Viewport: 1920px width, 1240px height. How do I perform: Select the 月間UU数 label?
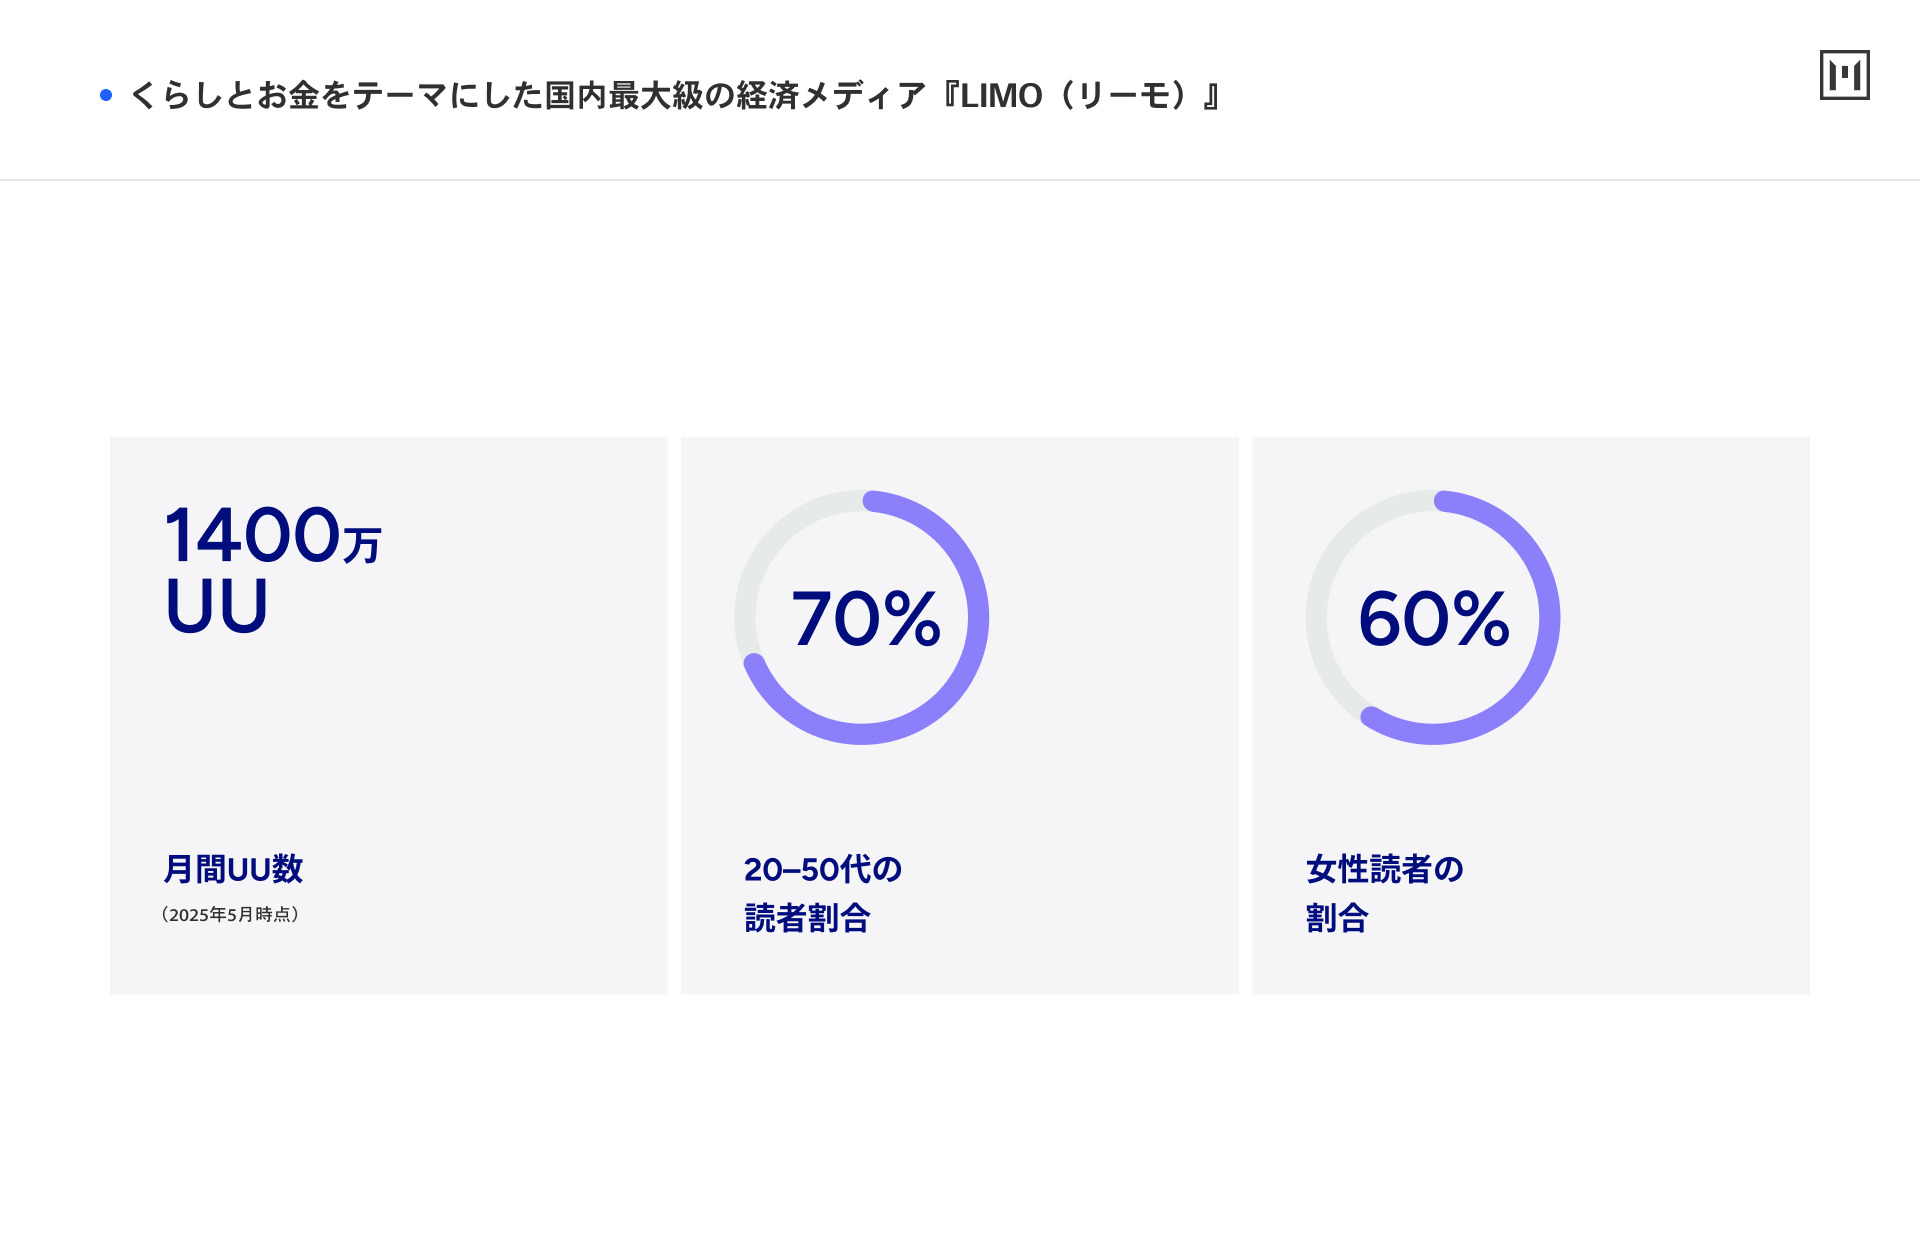(x=233, y=868)
